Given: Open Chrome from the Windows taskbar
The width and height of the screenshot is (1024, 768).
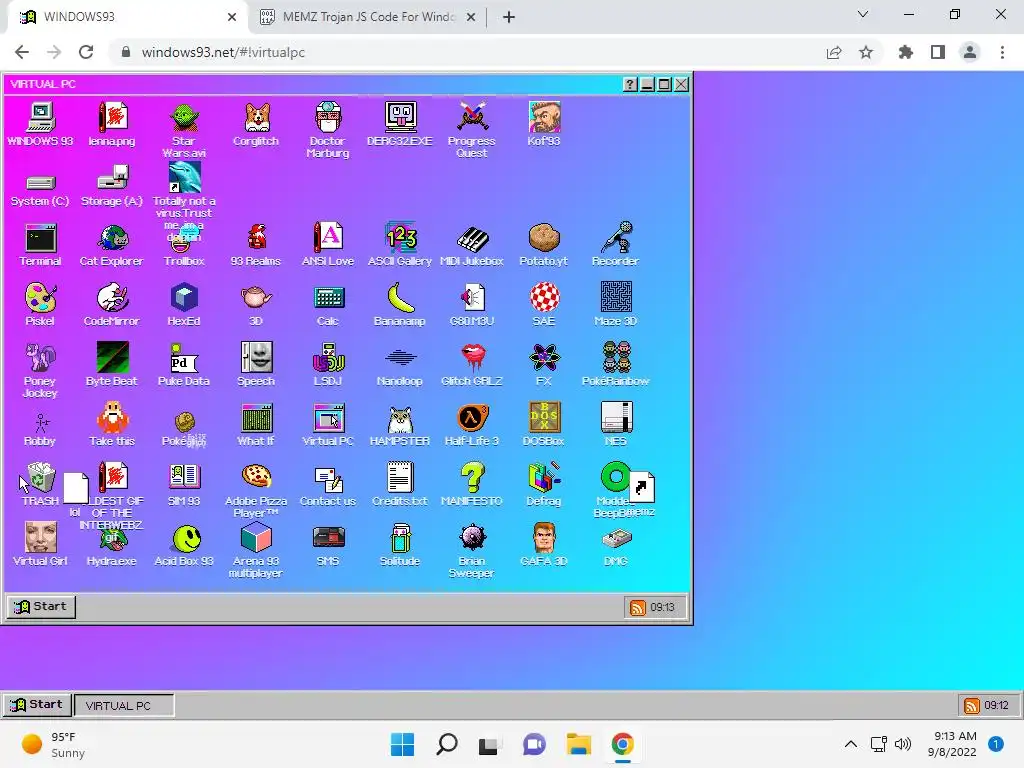Looking at the screenshot, I should (622, 744).
